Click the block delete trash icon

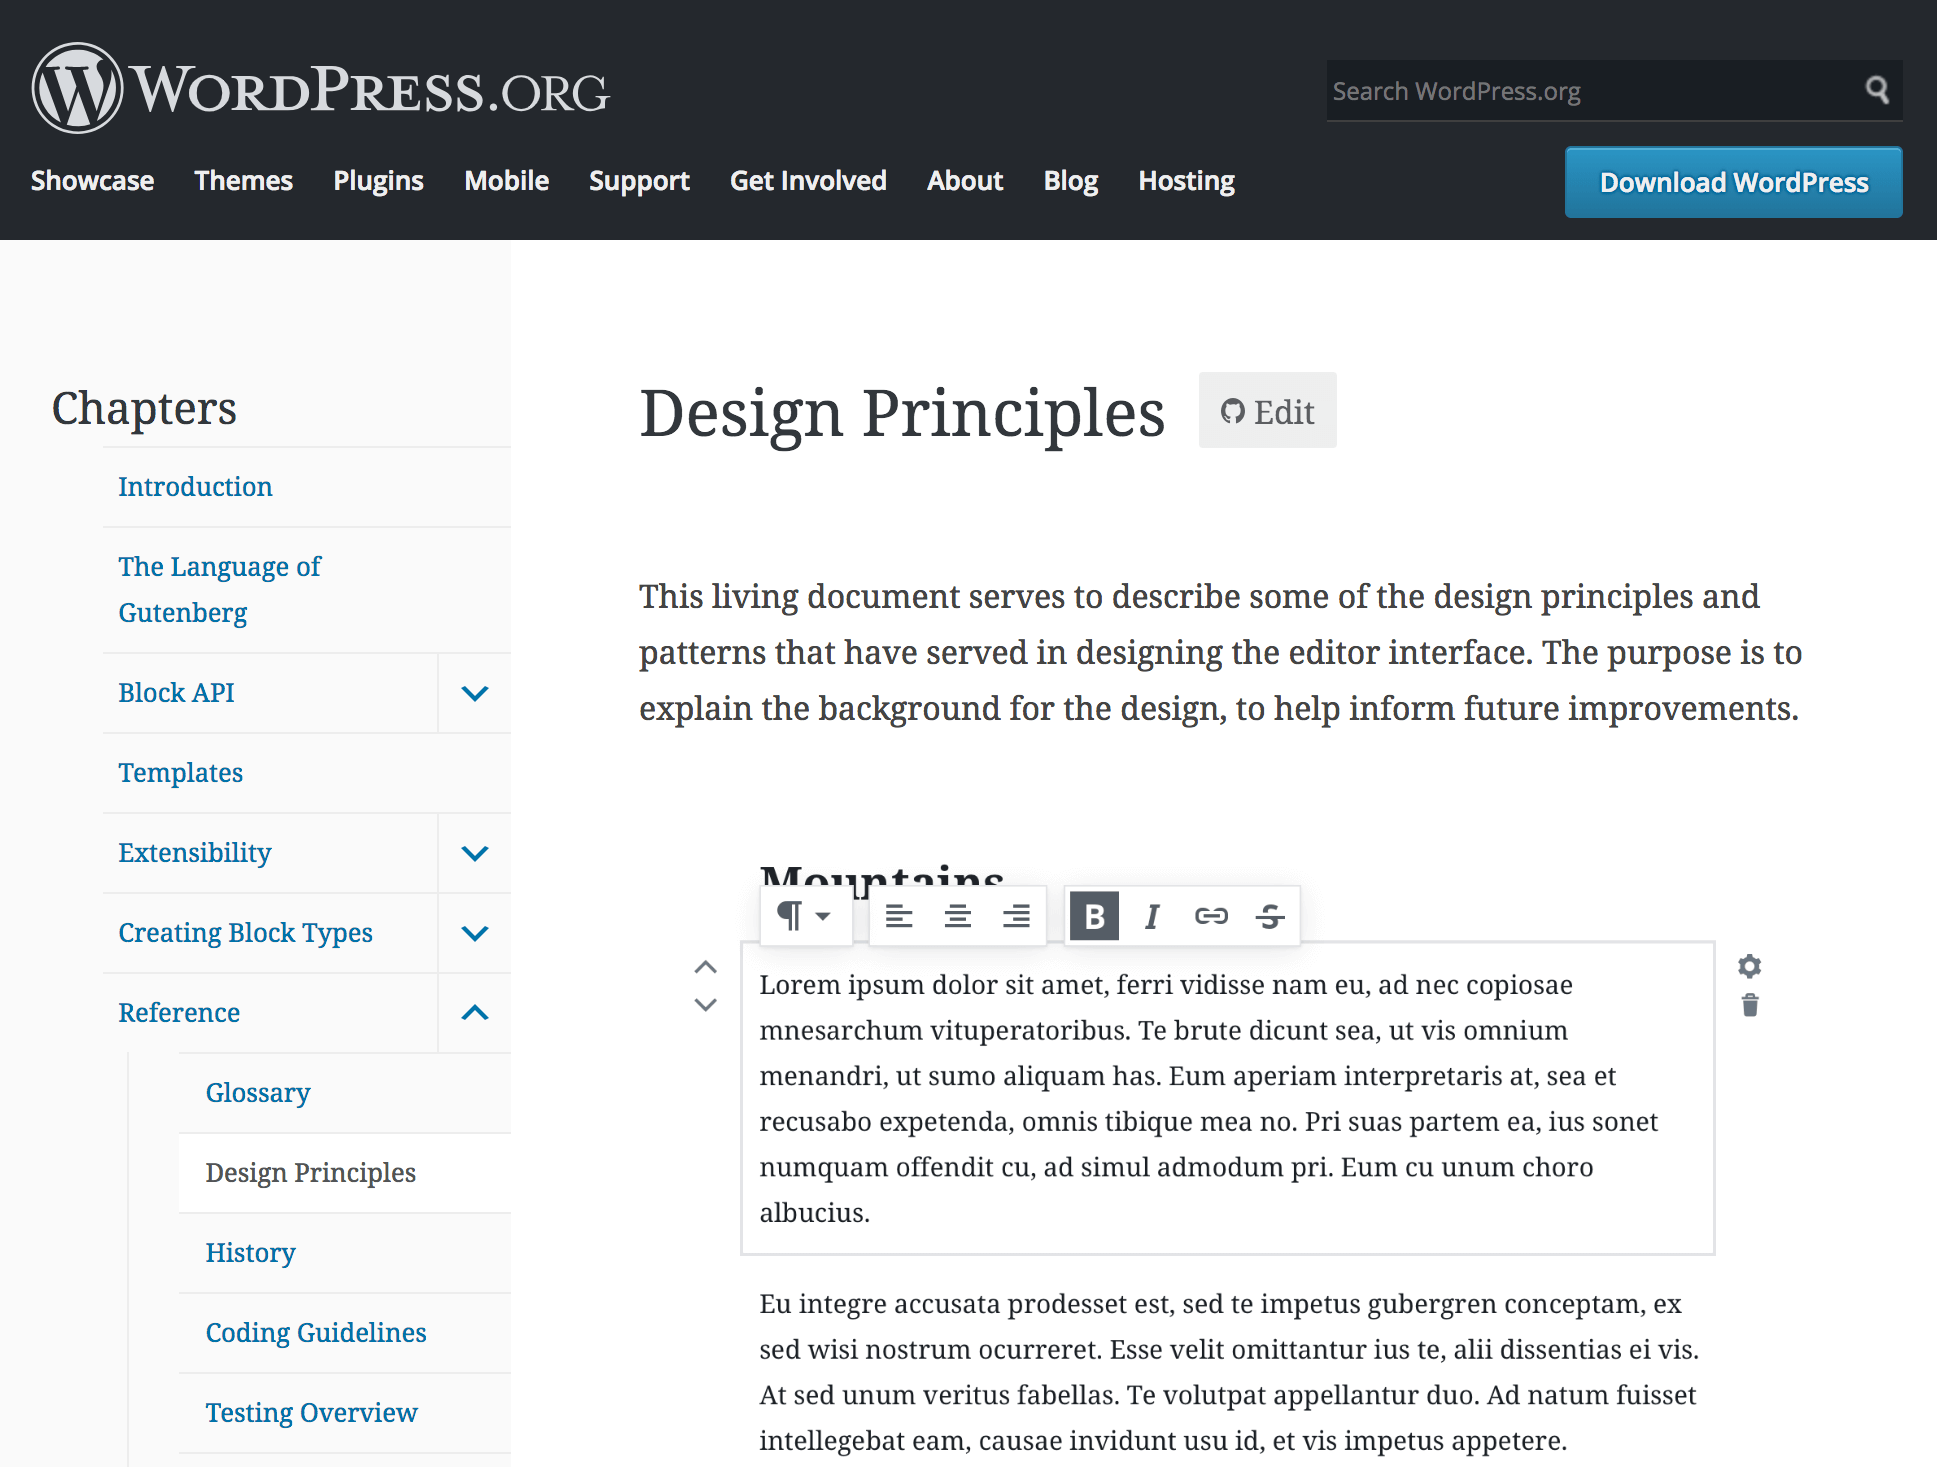[1749, 1005]
